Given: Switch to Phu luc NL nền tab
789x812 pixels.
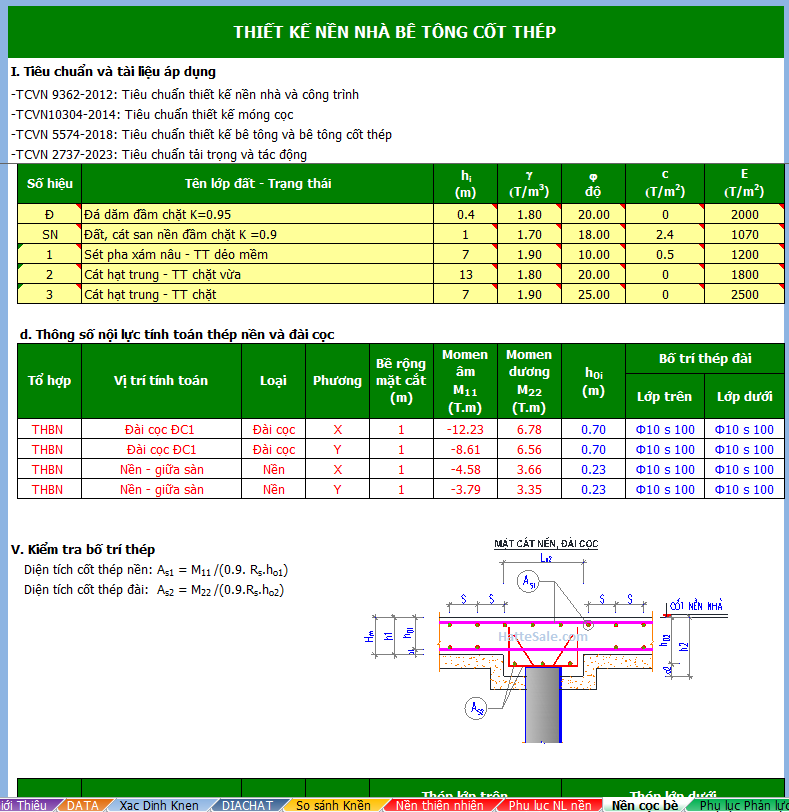Looking at the screenshot, I should point(550,805).
